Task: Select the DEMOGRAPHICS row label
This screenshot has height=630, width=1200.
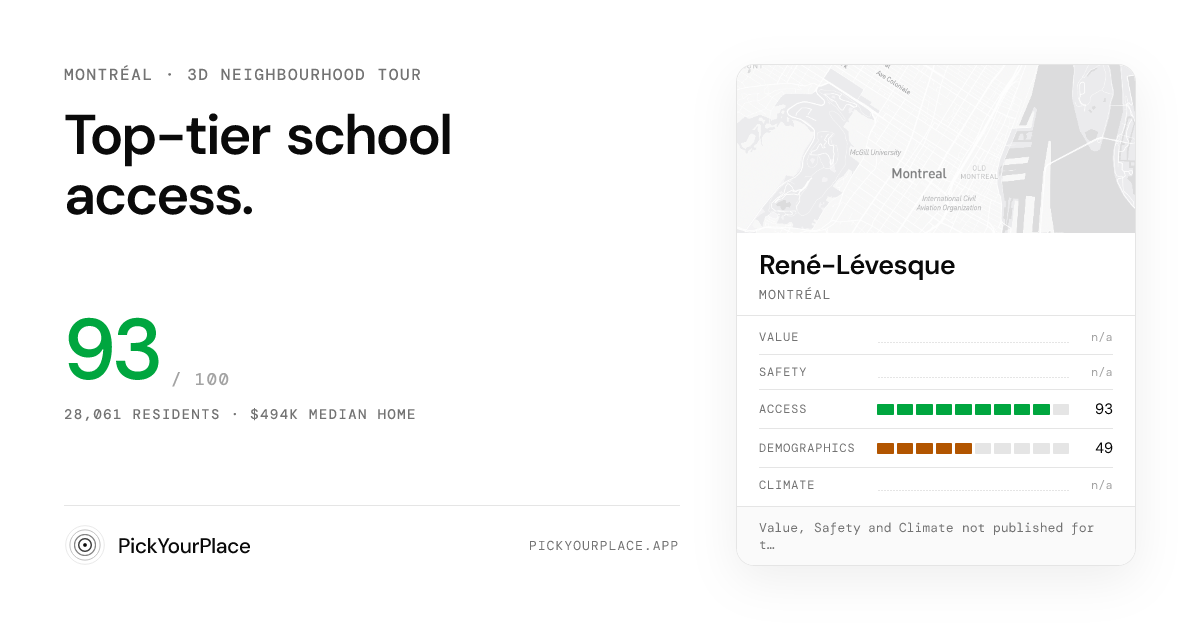Action: click(807, 448)
